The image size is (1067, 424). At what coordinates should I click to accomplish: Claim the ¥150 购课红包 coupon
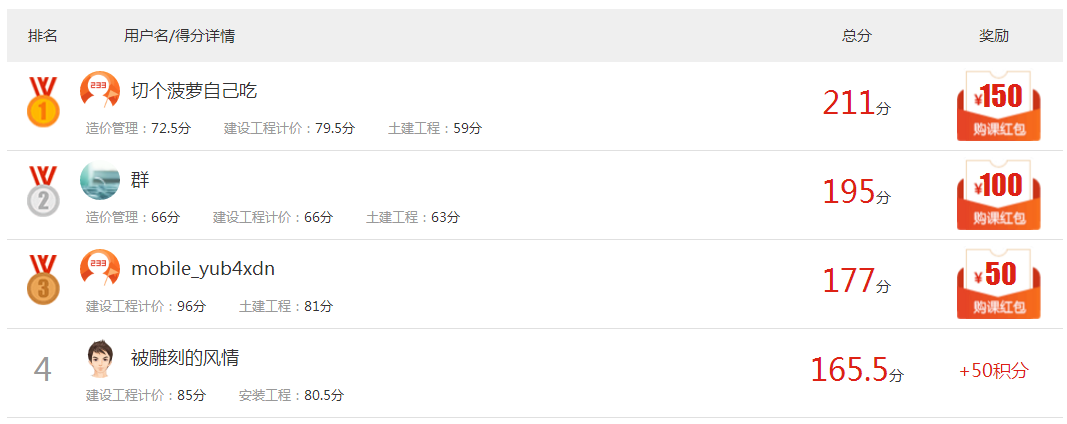(x=998, y=106)
